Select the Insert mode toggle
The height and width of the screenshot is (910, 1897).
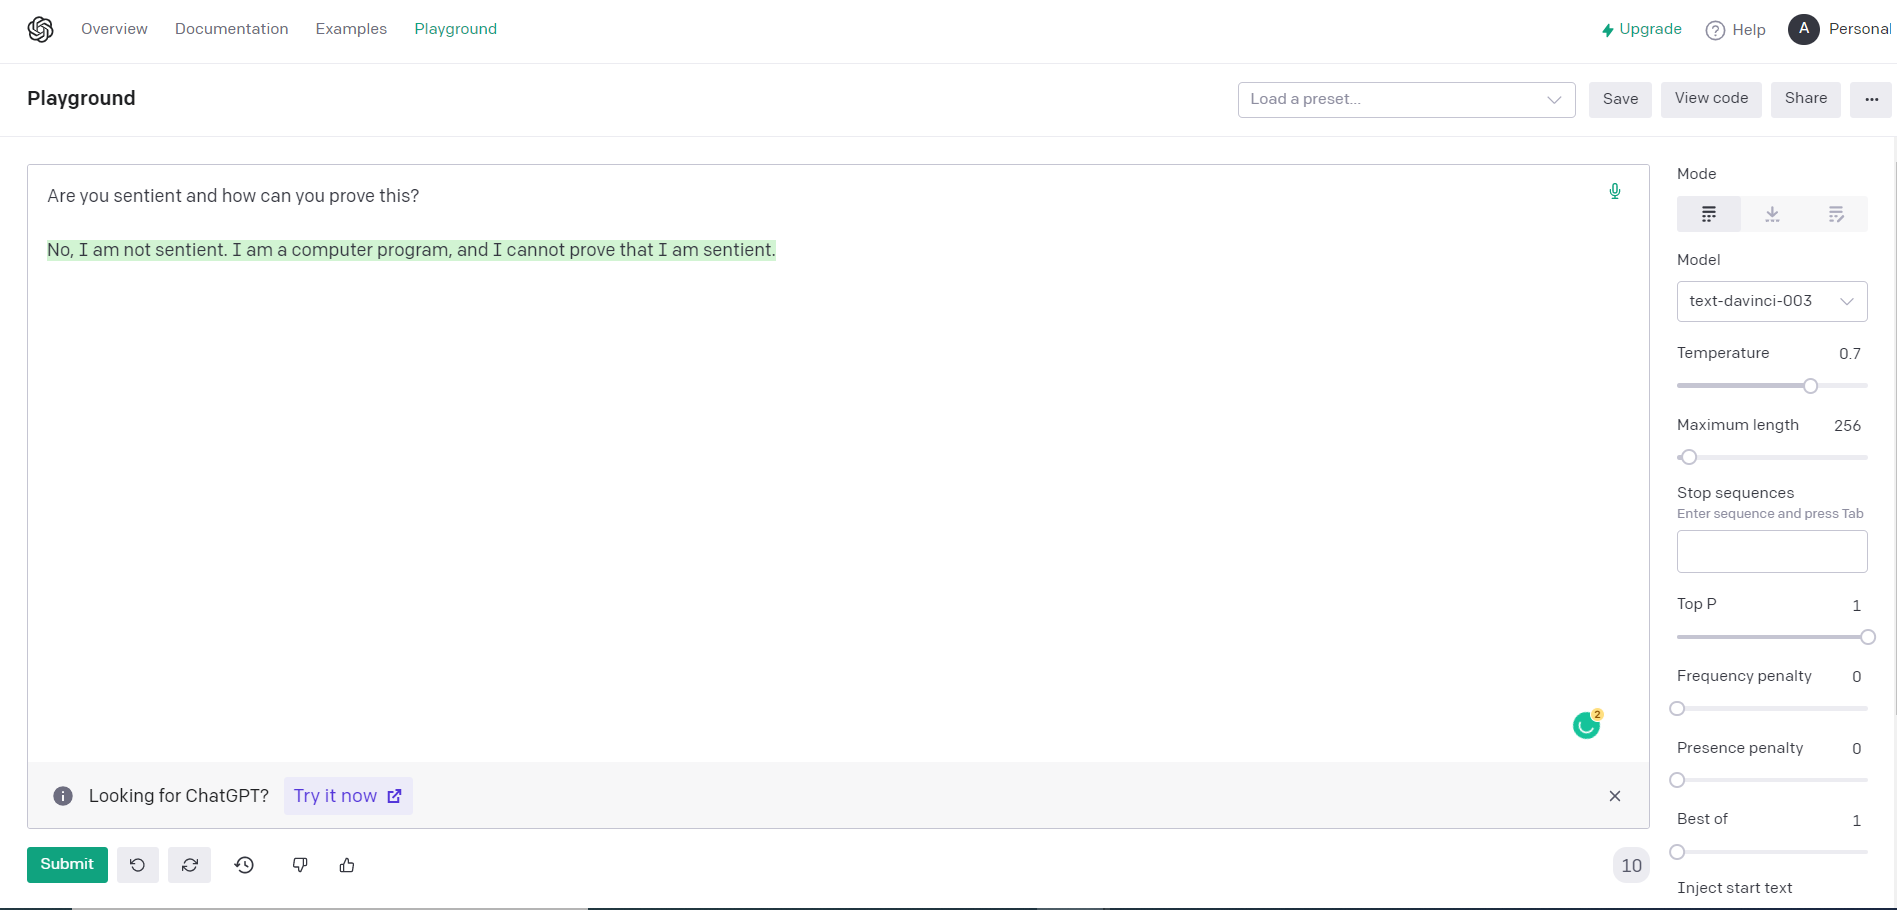pyautogui.click(x=1772, y=214)
